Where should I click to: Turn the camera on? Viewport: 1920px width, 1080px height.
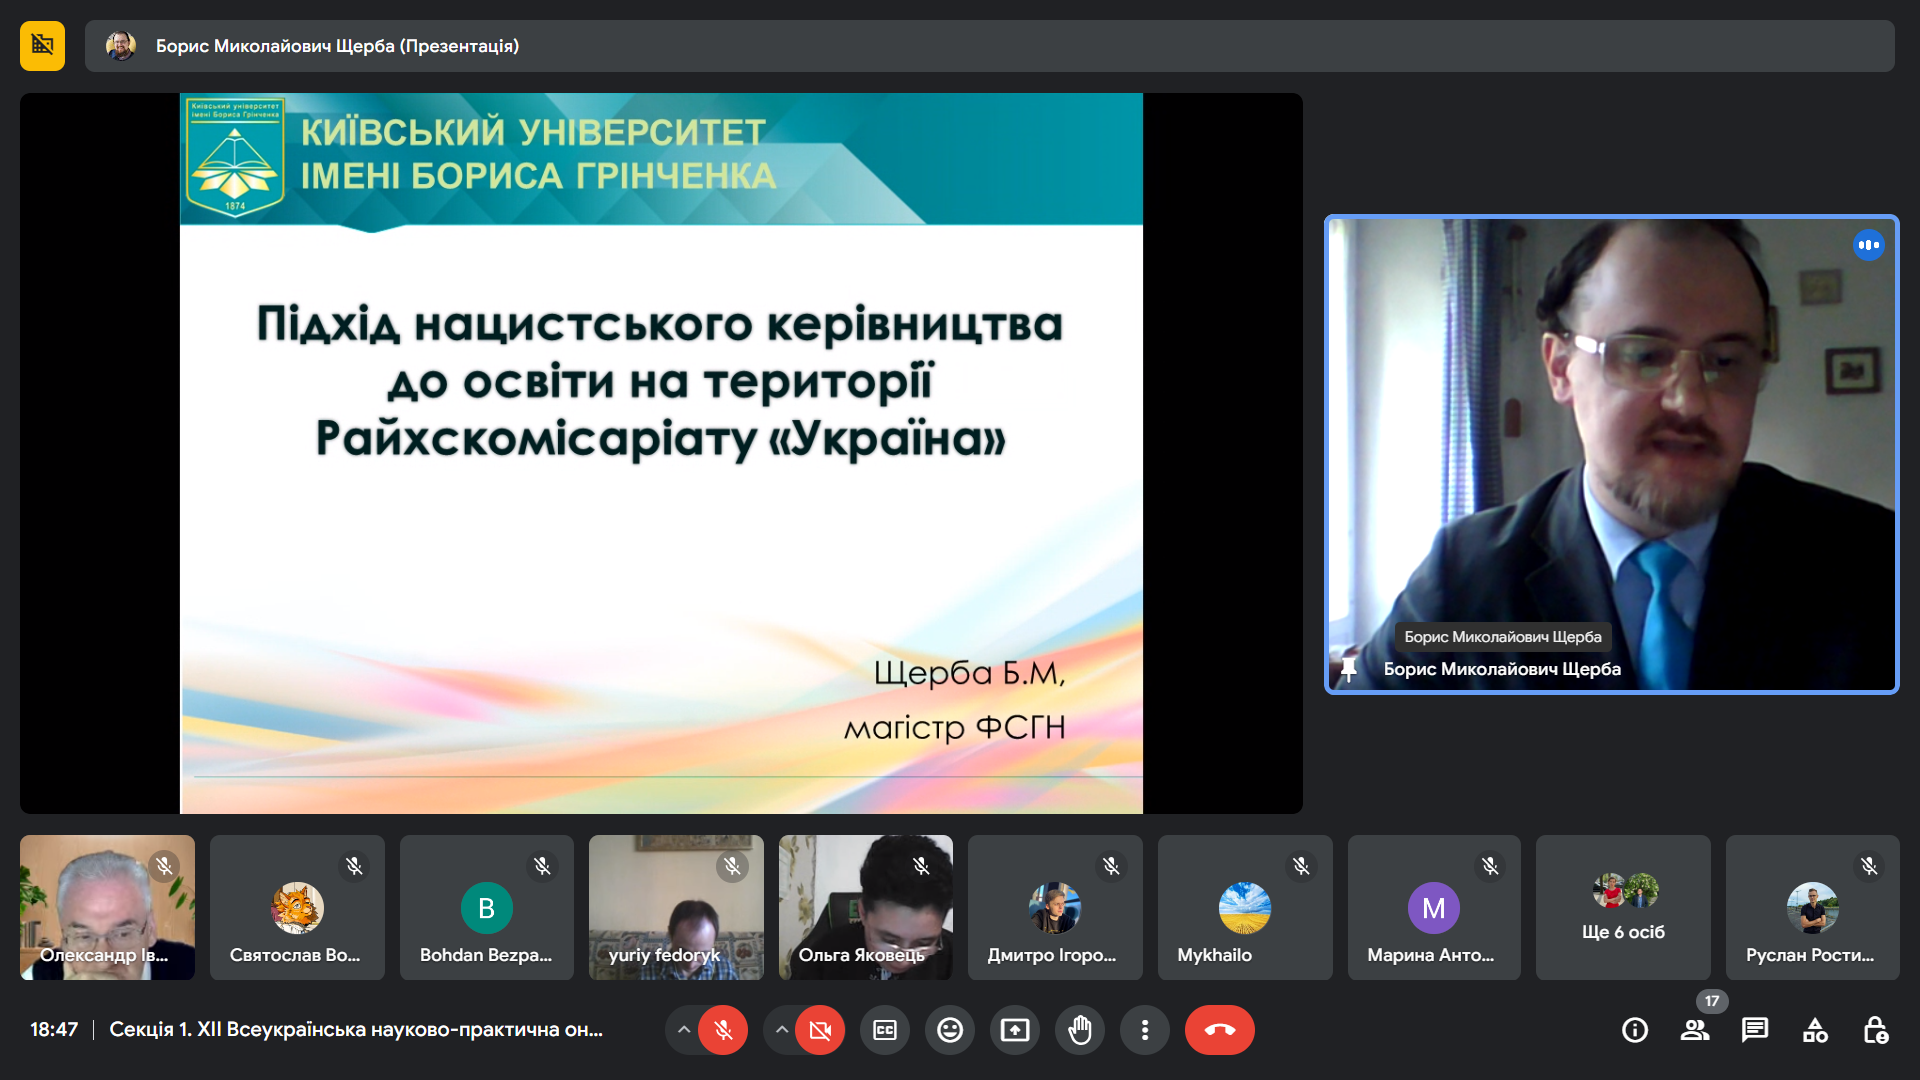[820, 1030]
